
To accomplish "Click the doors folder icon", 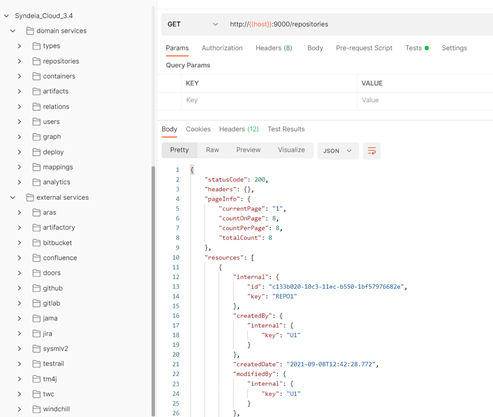I will tap(36, 273).
